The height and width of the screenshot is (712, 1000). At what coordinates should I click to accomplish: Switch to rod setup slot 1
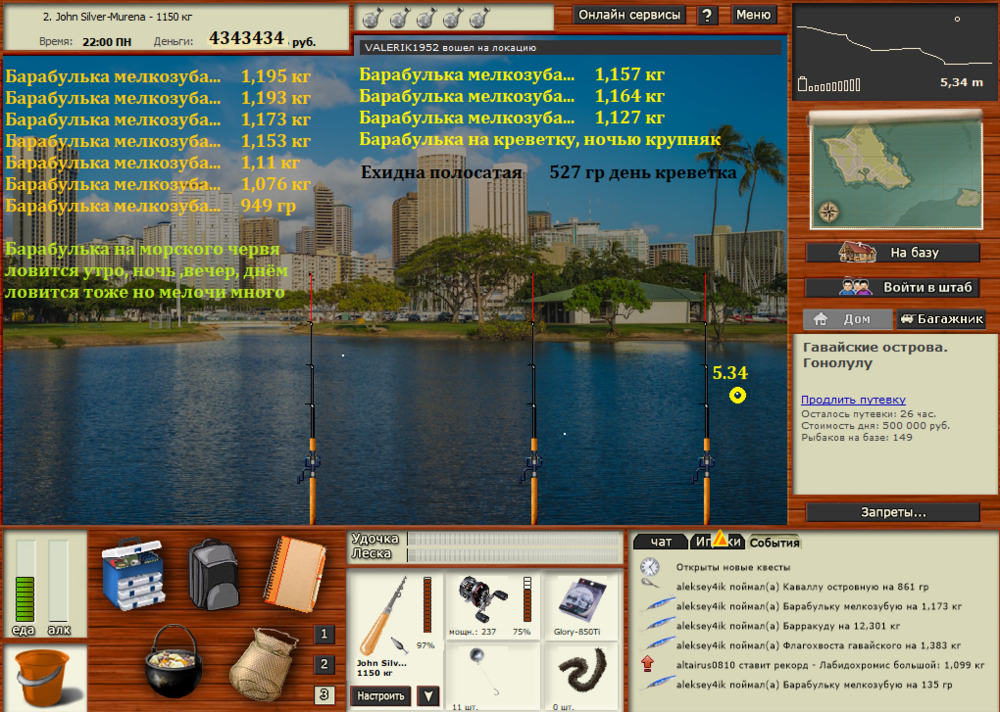pyautogui.click(x=324, y=634)
